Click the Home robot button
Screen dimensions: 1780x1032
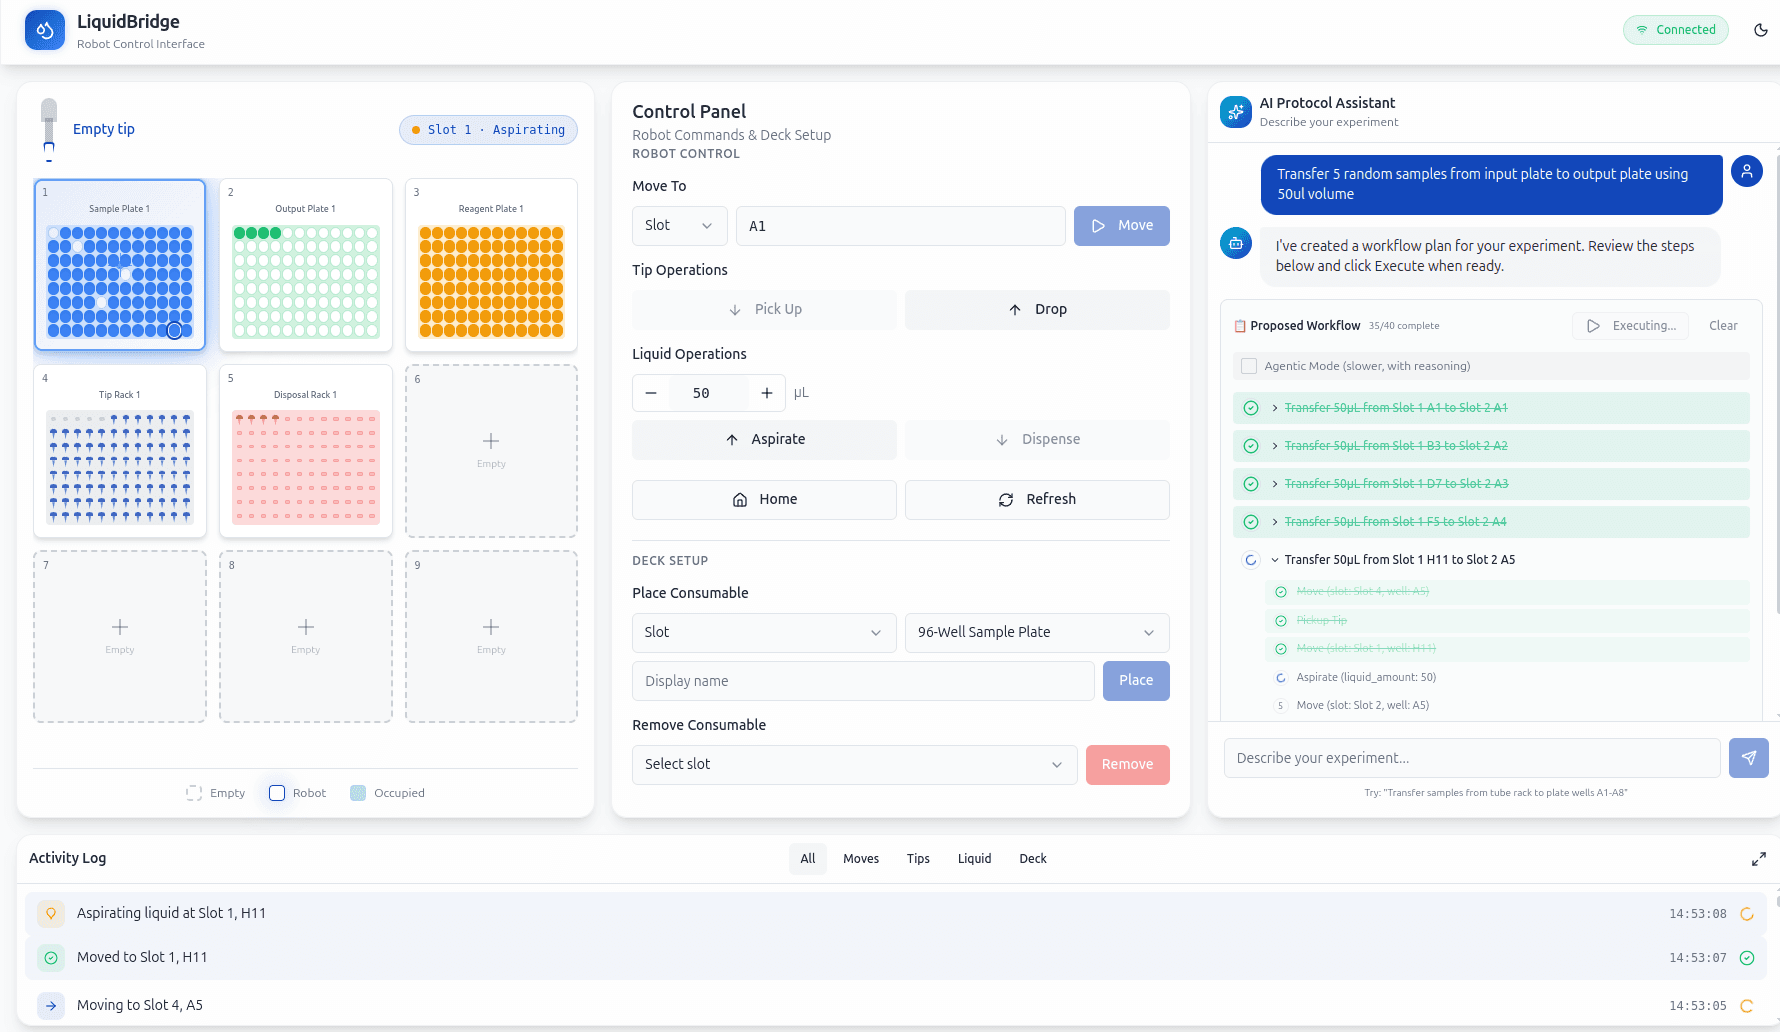764,499
